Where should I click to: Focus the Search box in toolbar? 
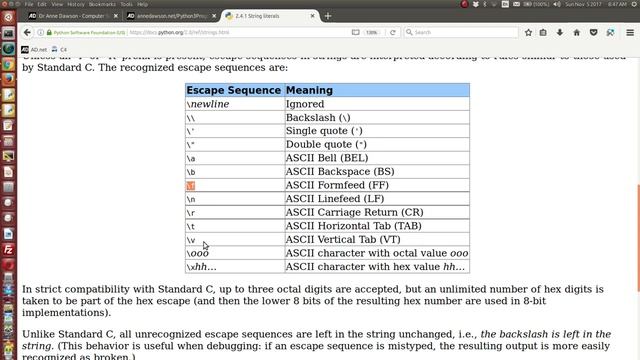pos(461,32)
